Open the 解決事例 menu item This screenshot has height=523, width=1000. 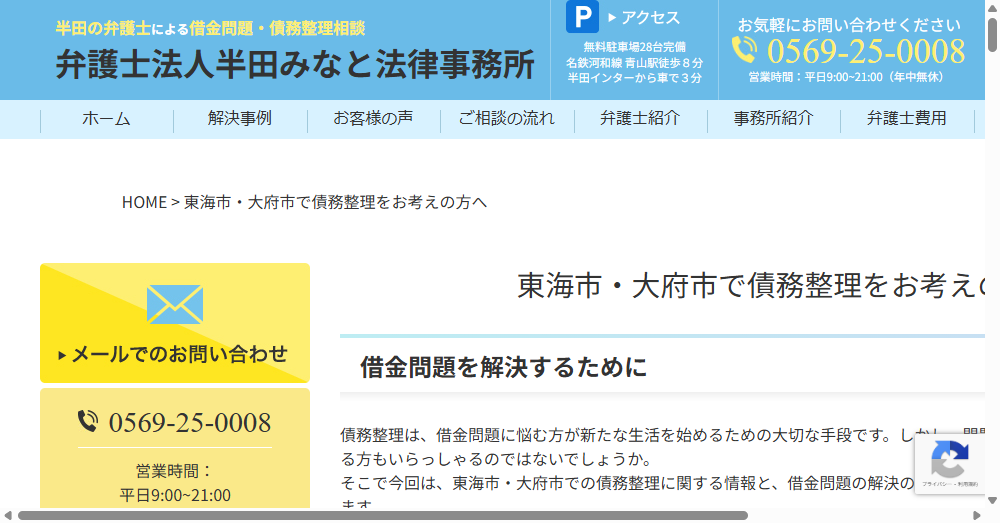click(x=240, y=119)
